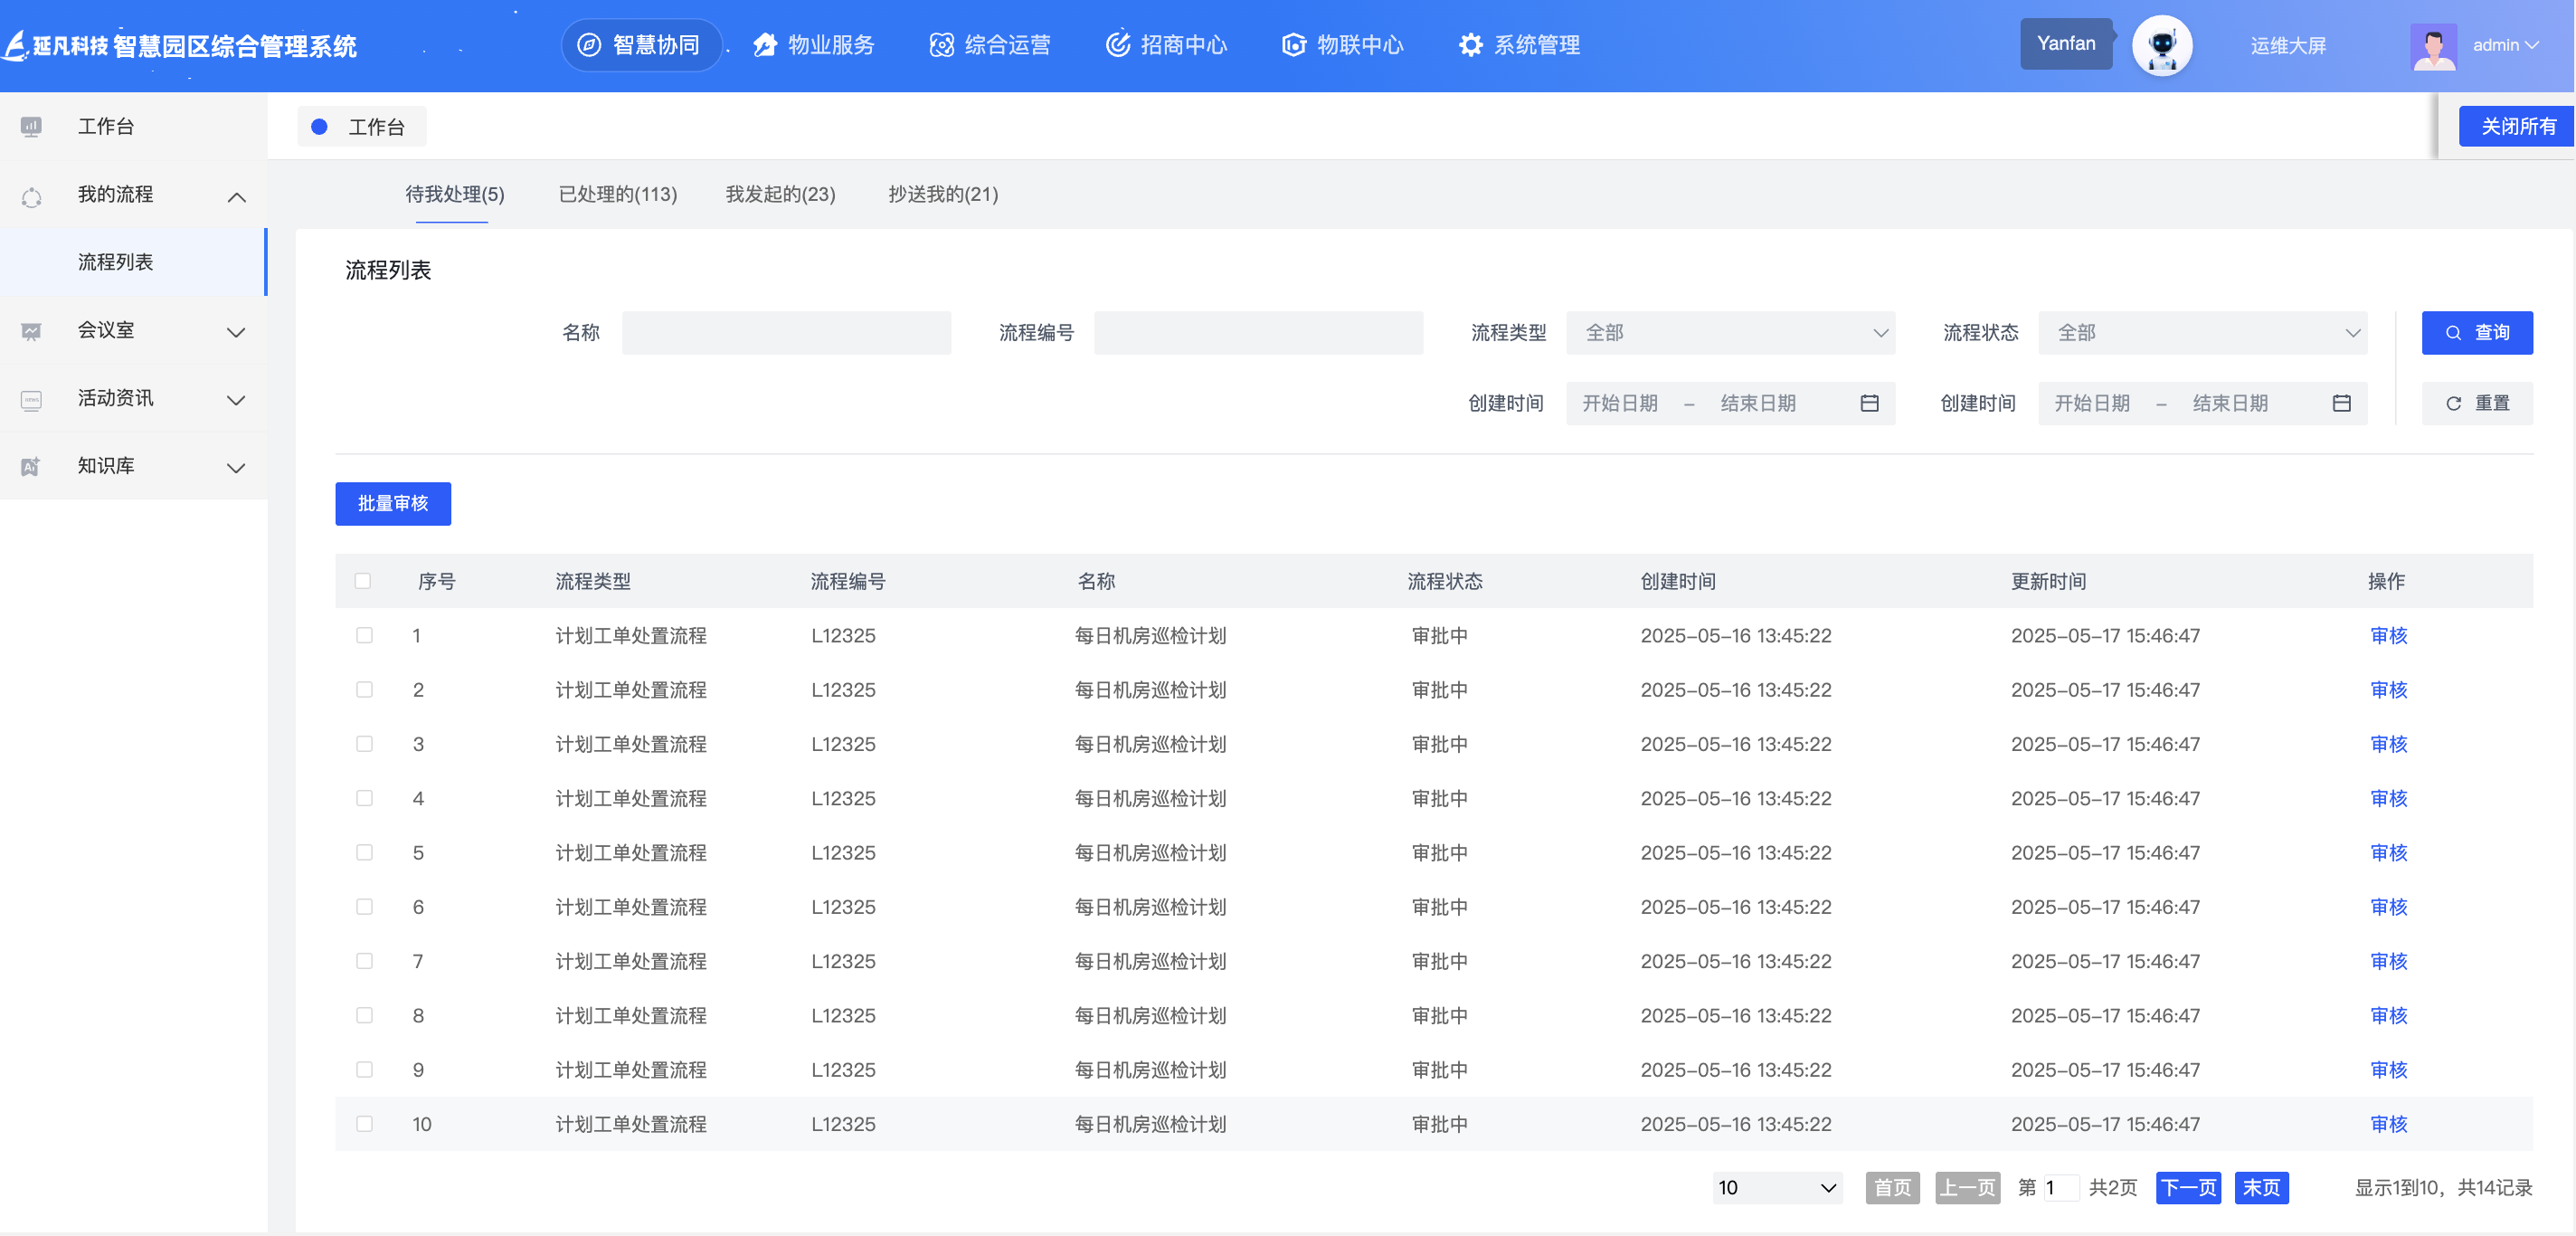Click the 智慧协同 compass icon

pyautogui.click(x=589, y=45)
